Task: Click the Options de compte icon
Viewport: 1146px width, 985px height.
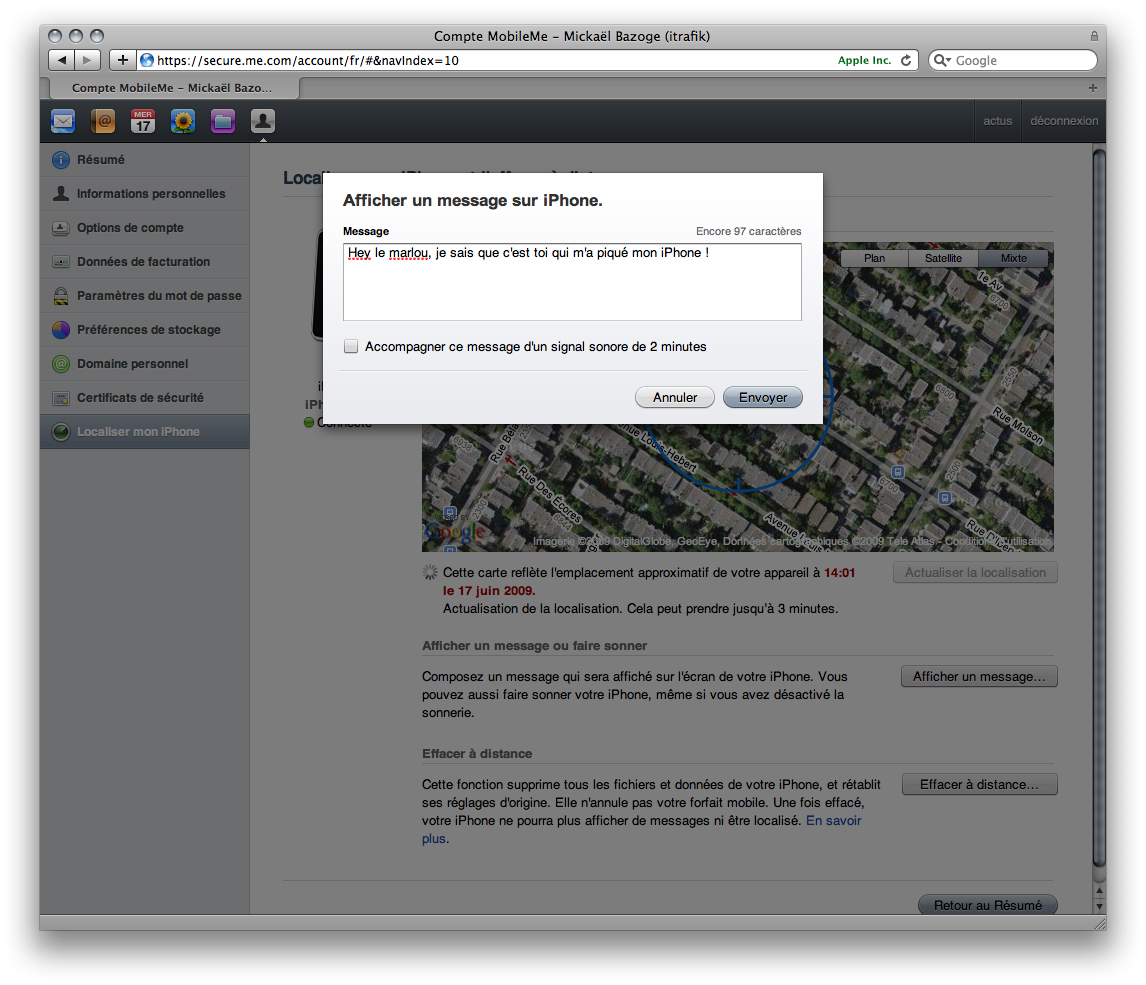Action: [61, 228]
